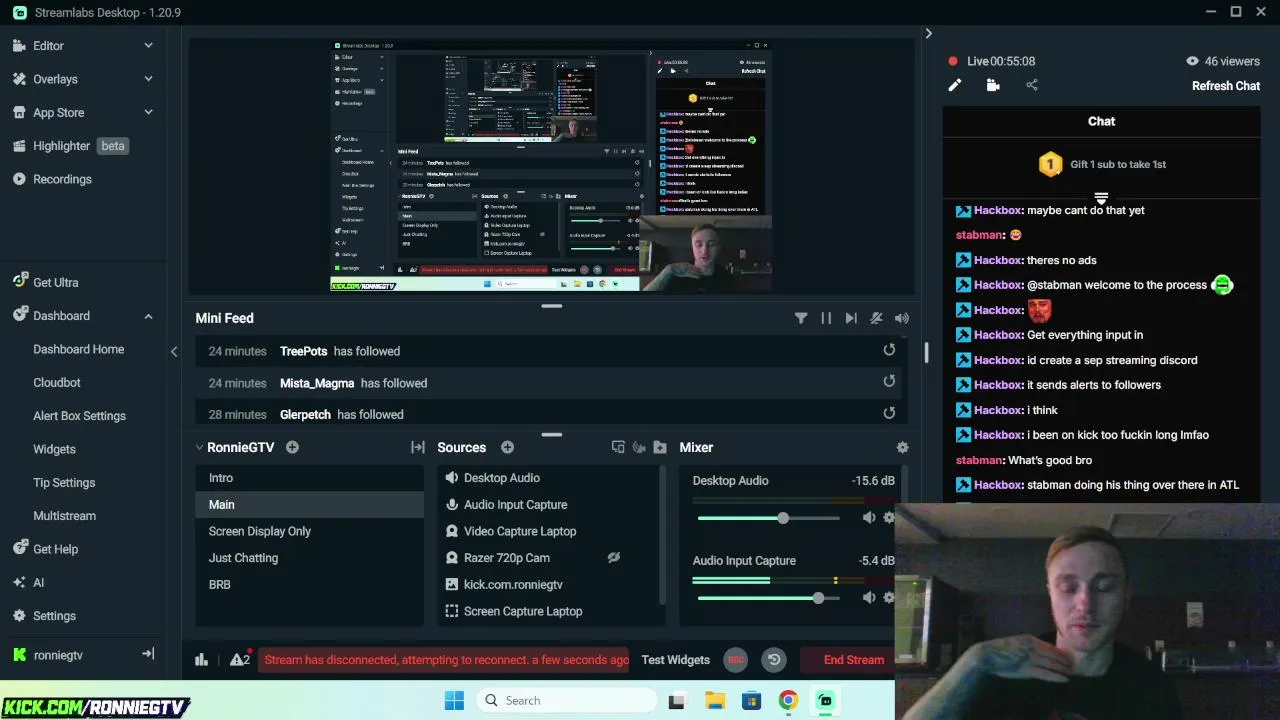
Task: Open Widgets in dashboard menu
Action: point(54,449)
